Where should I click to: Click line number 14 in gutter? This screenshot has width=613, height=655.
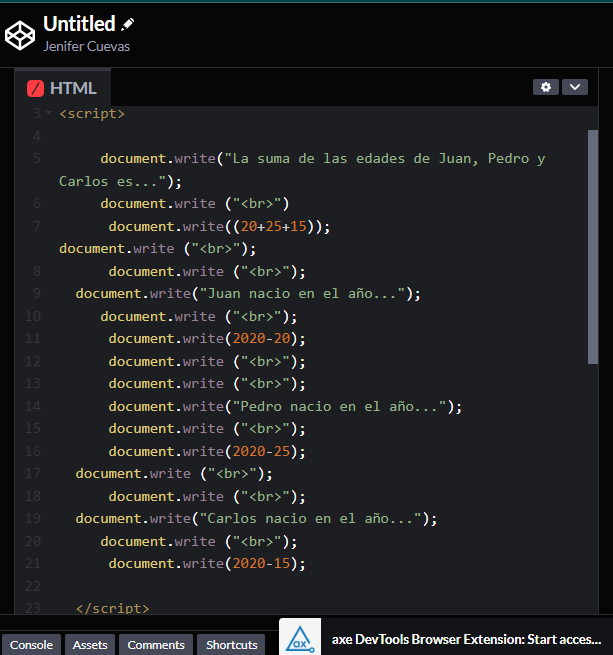point(33,406)
